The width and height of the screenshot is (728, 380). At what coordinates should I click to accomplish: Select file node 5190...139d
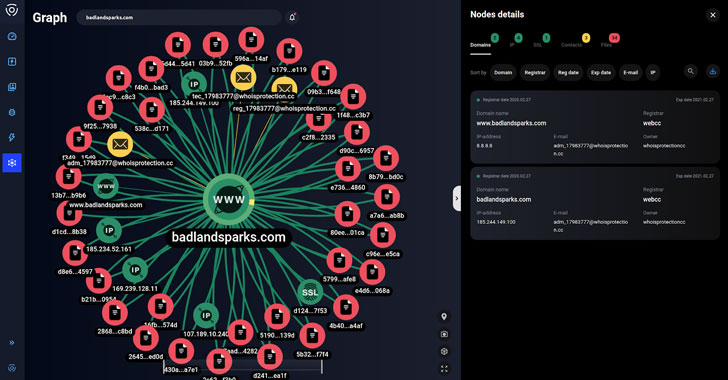point(277,317)
